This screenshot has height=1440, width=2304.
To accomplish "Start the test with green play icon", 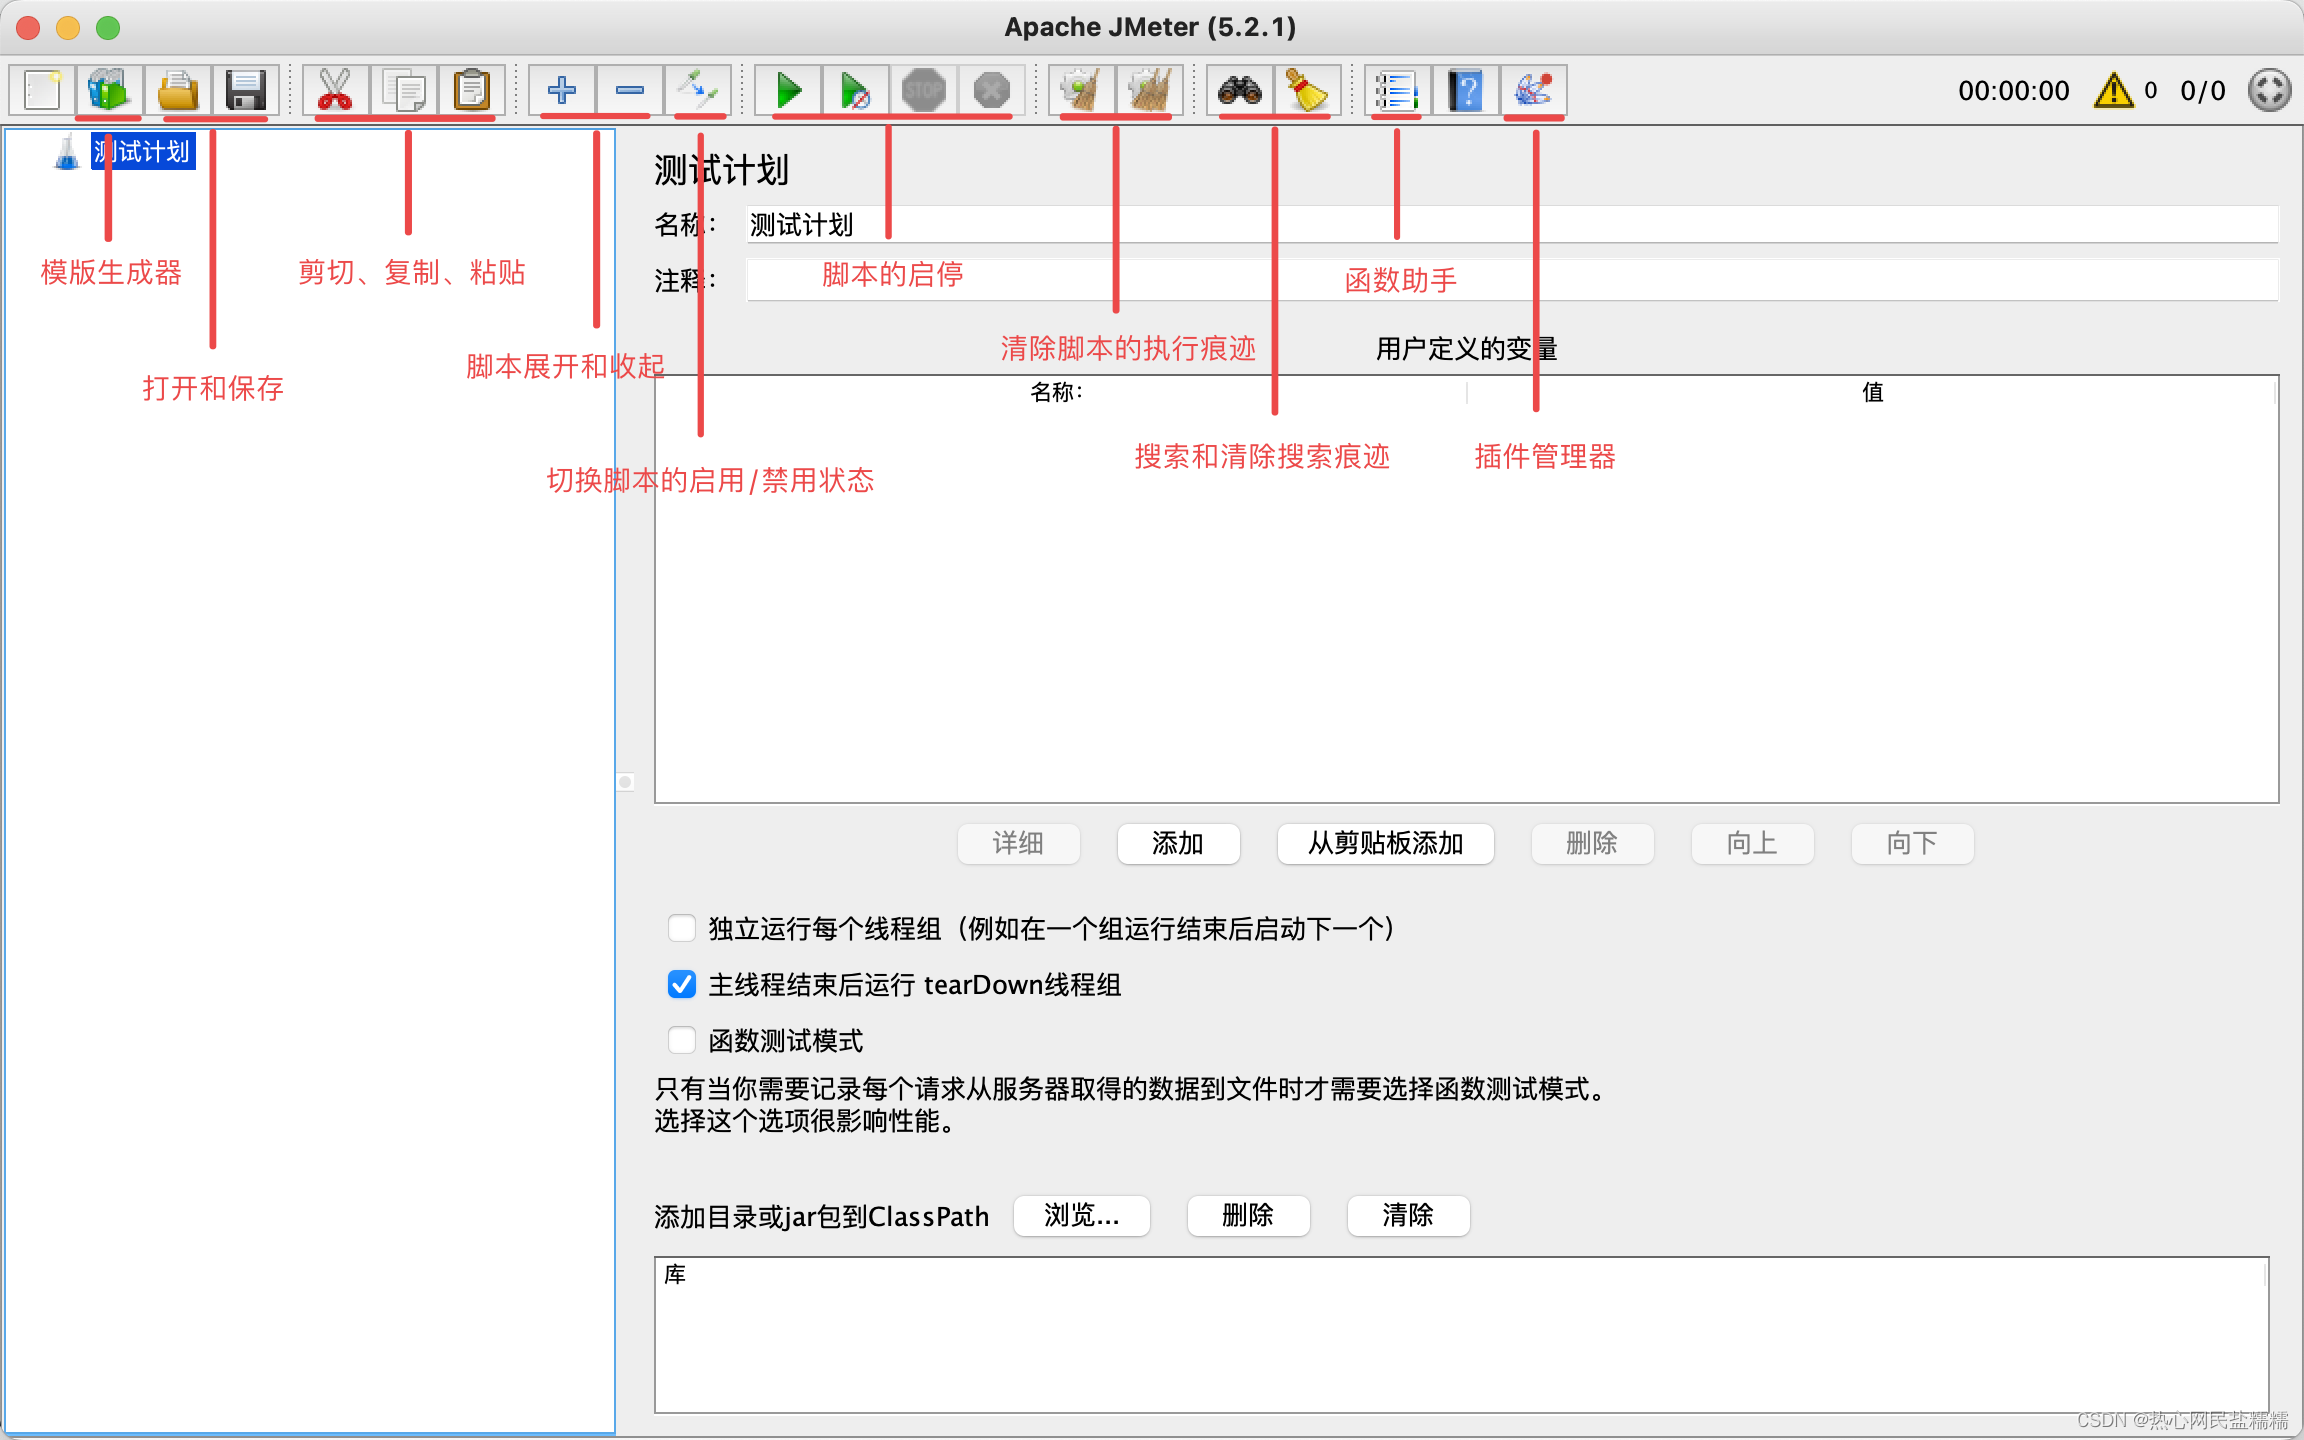I will point(789,90).
